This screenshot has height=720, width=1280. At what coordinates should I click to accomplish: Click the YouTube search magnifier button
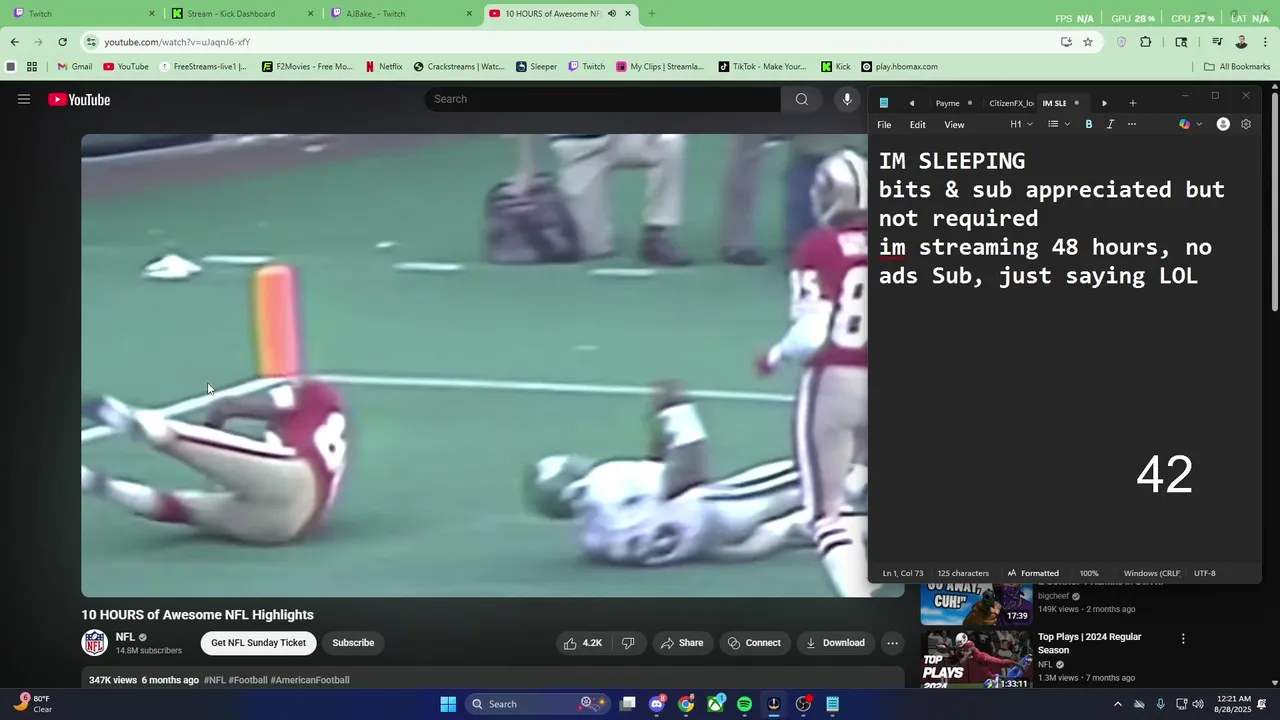(801, 99)
